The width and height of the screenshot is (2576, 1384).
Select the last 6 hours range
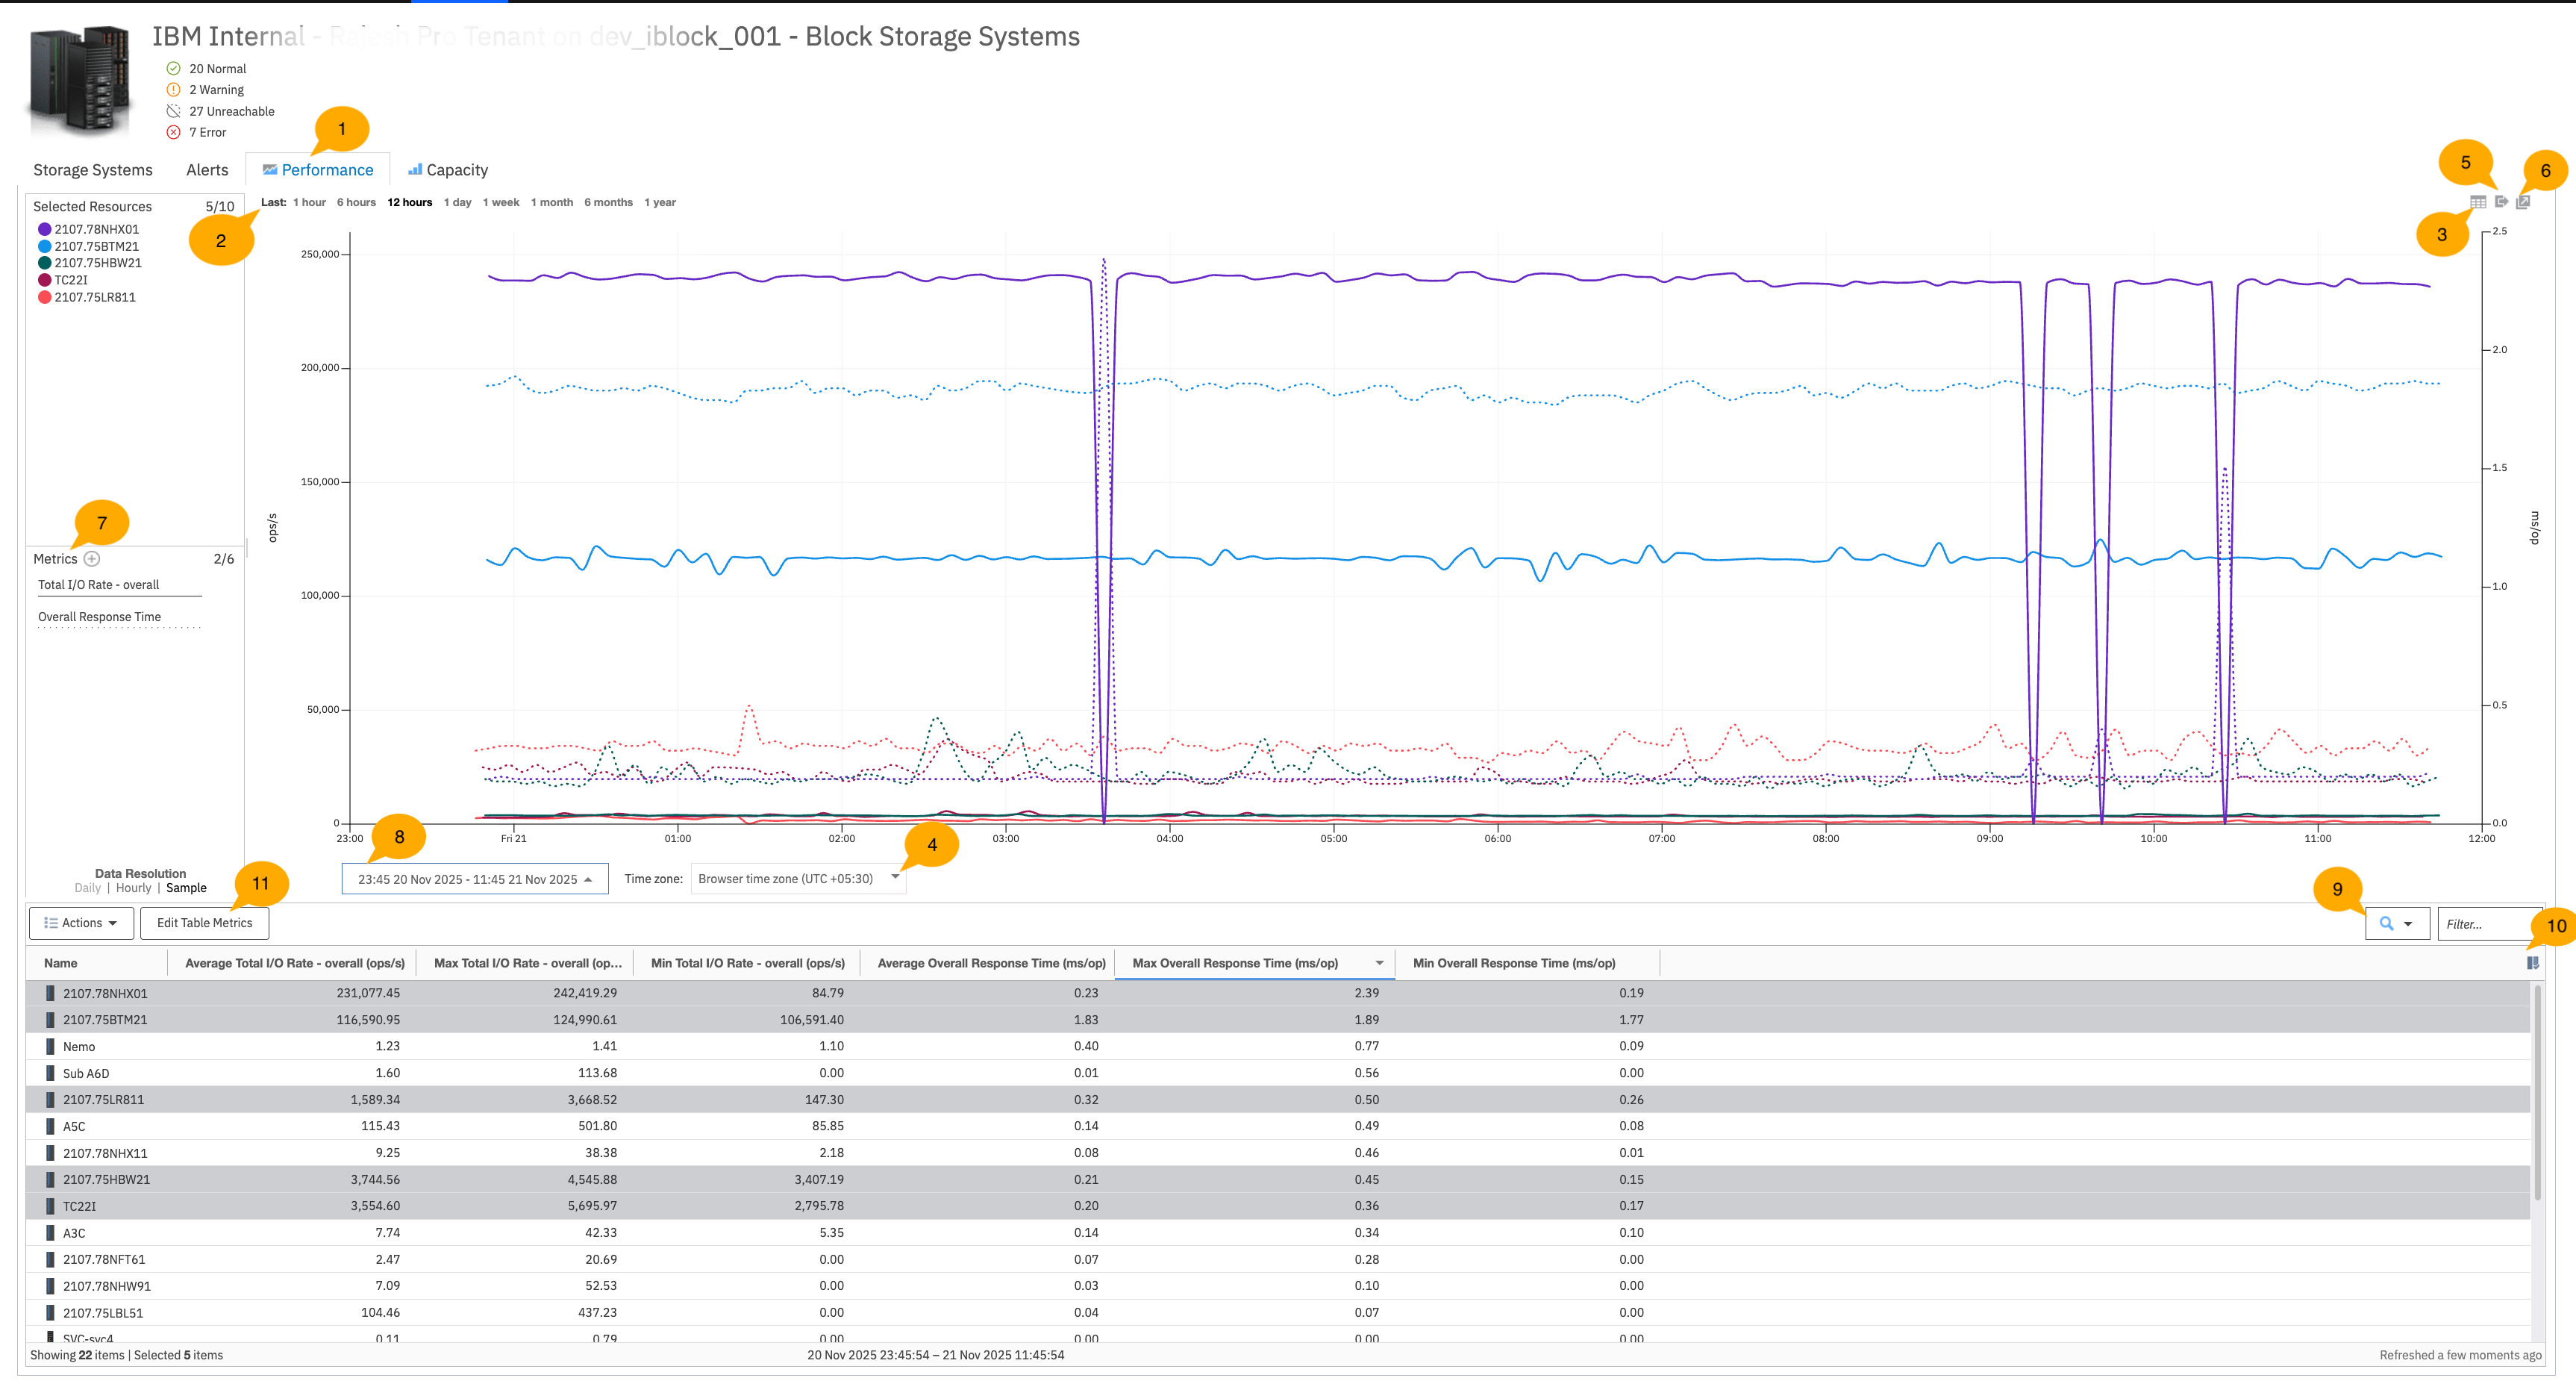(356, 202)
